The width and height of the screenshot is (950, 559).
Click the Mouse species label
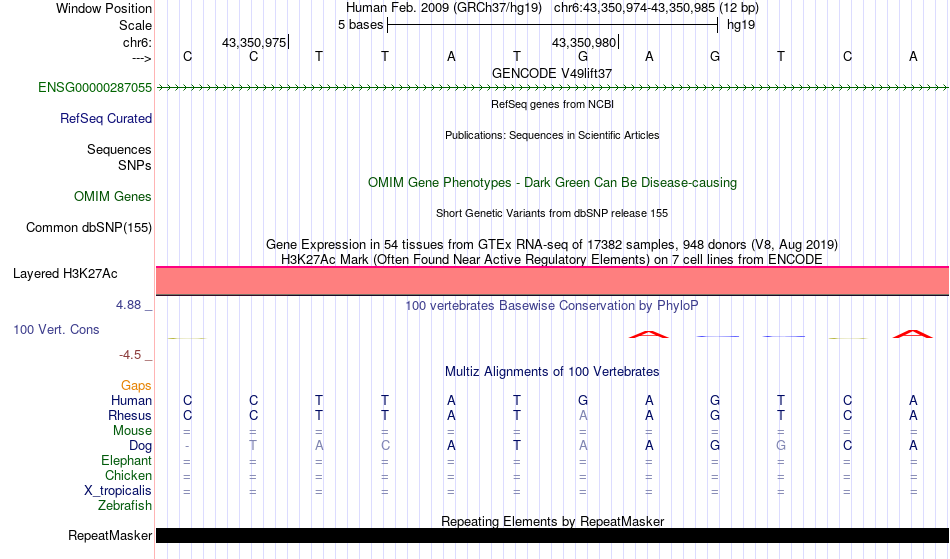pos(132,431)
